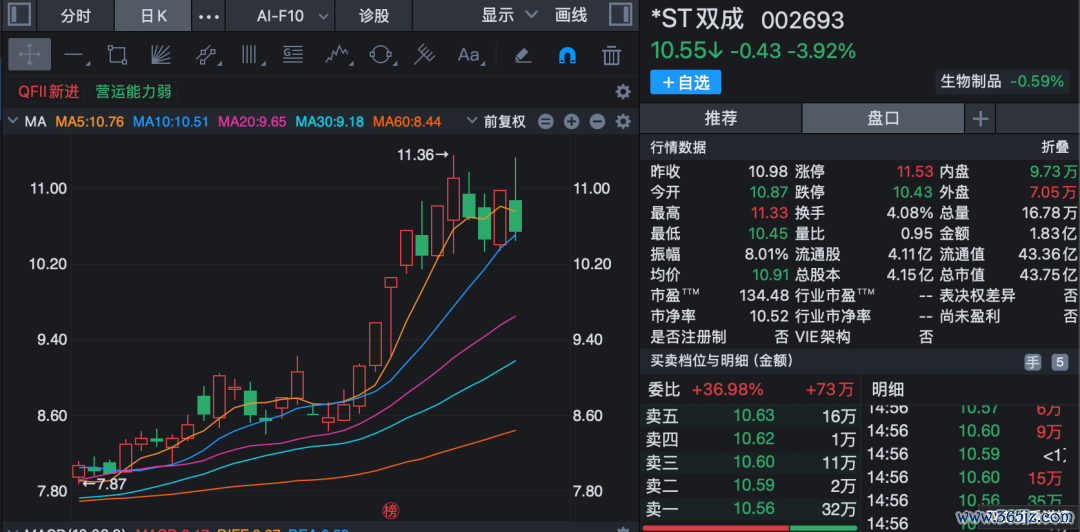The width and height of the screenshot is (1080, 532).
Task: Select the vertical period lines tool
Action: click(x=249, y=55)
